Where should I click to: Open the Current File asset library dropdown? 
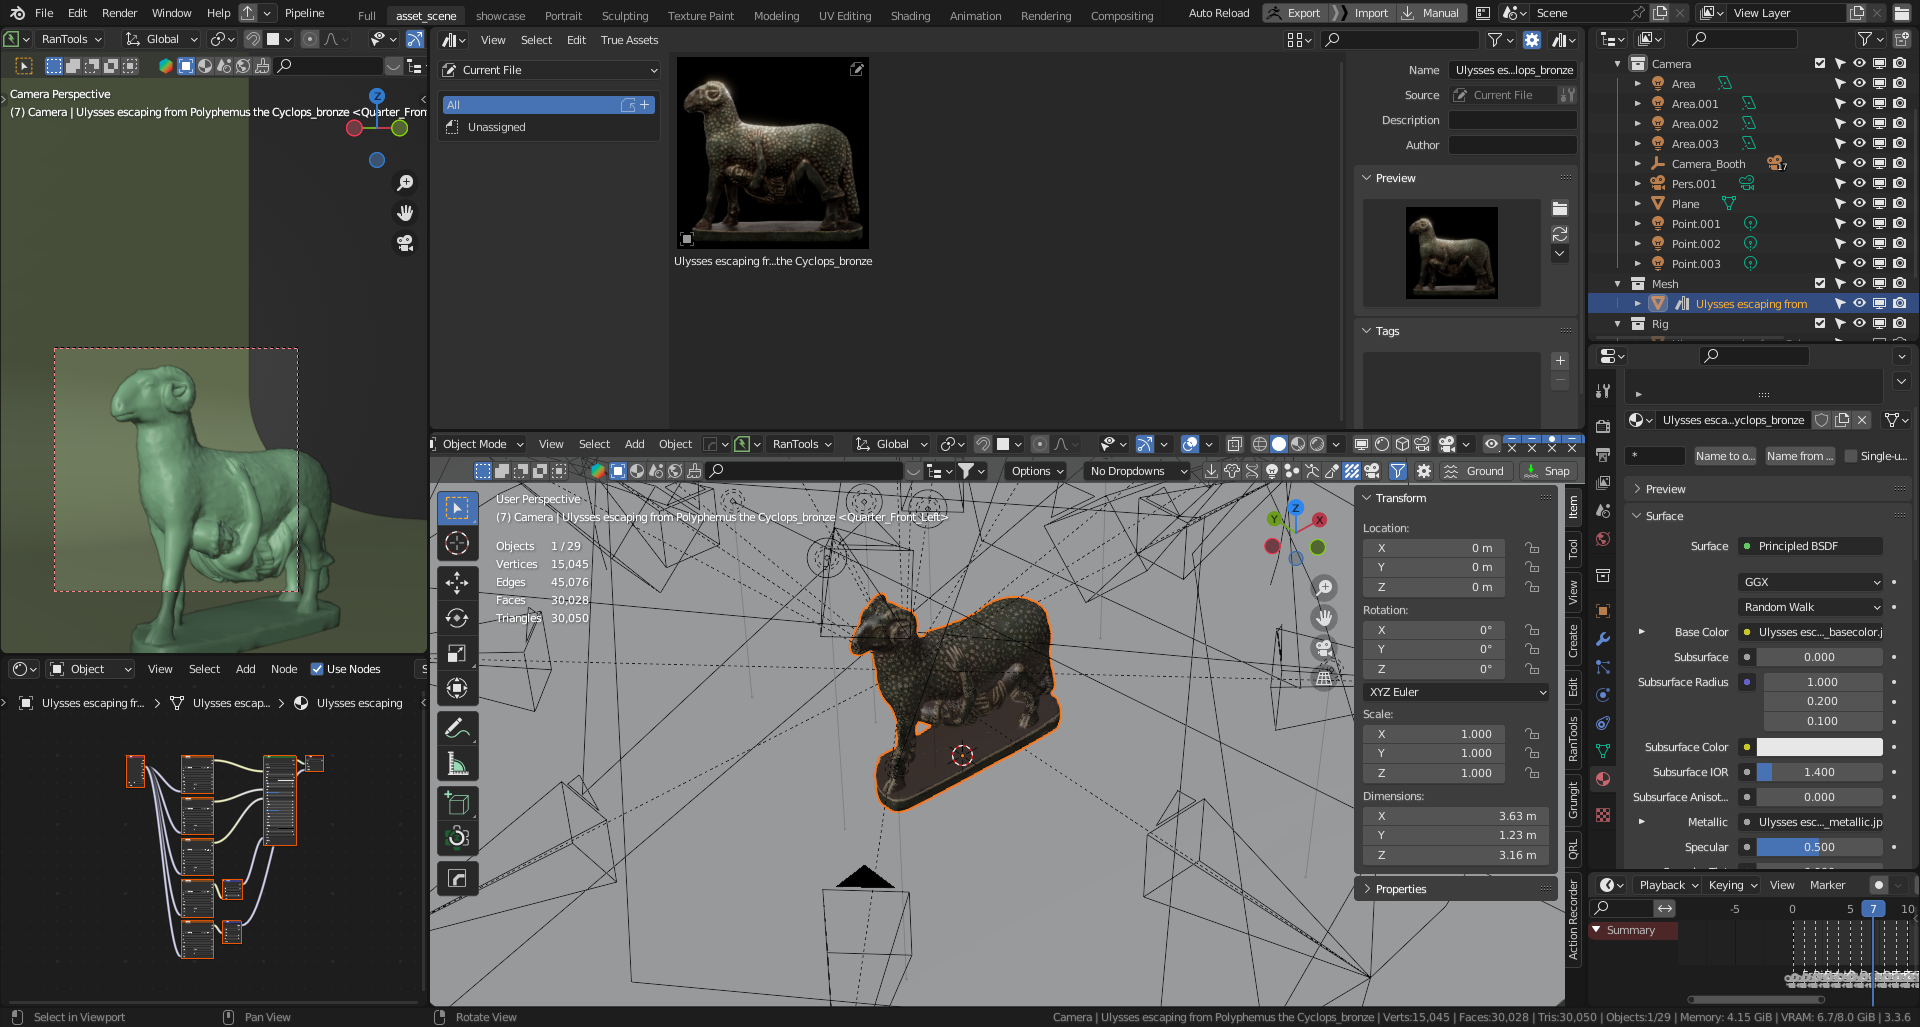[550, 70]
